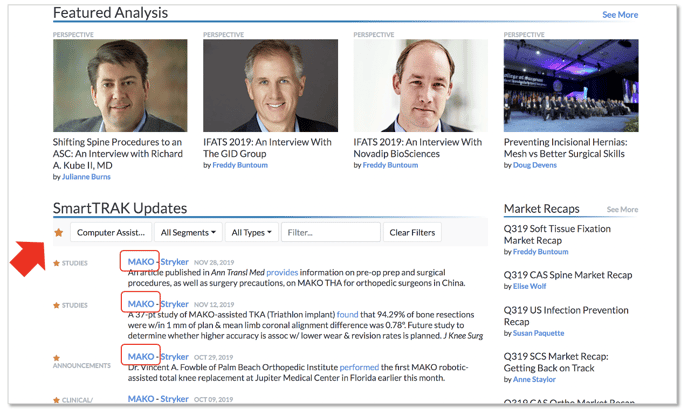Open Q319 US Infection Prevention Recap
Screen dimensions: 688x416
[x=566, y=316]
